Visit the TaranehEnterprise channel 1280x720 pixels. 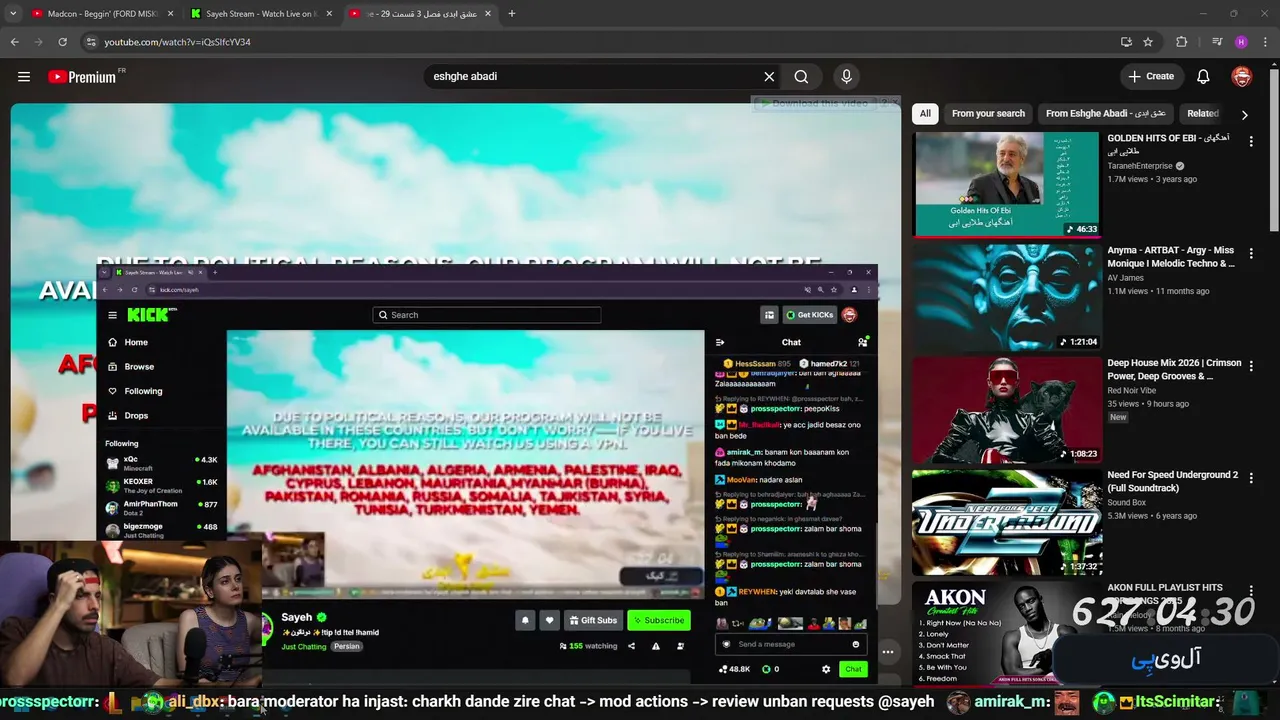tap(1140, 166)
